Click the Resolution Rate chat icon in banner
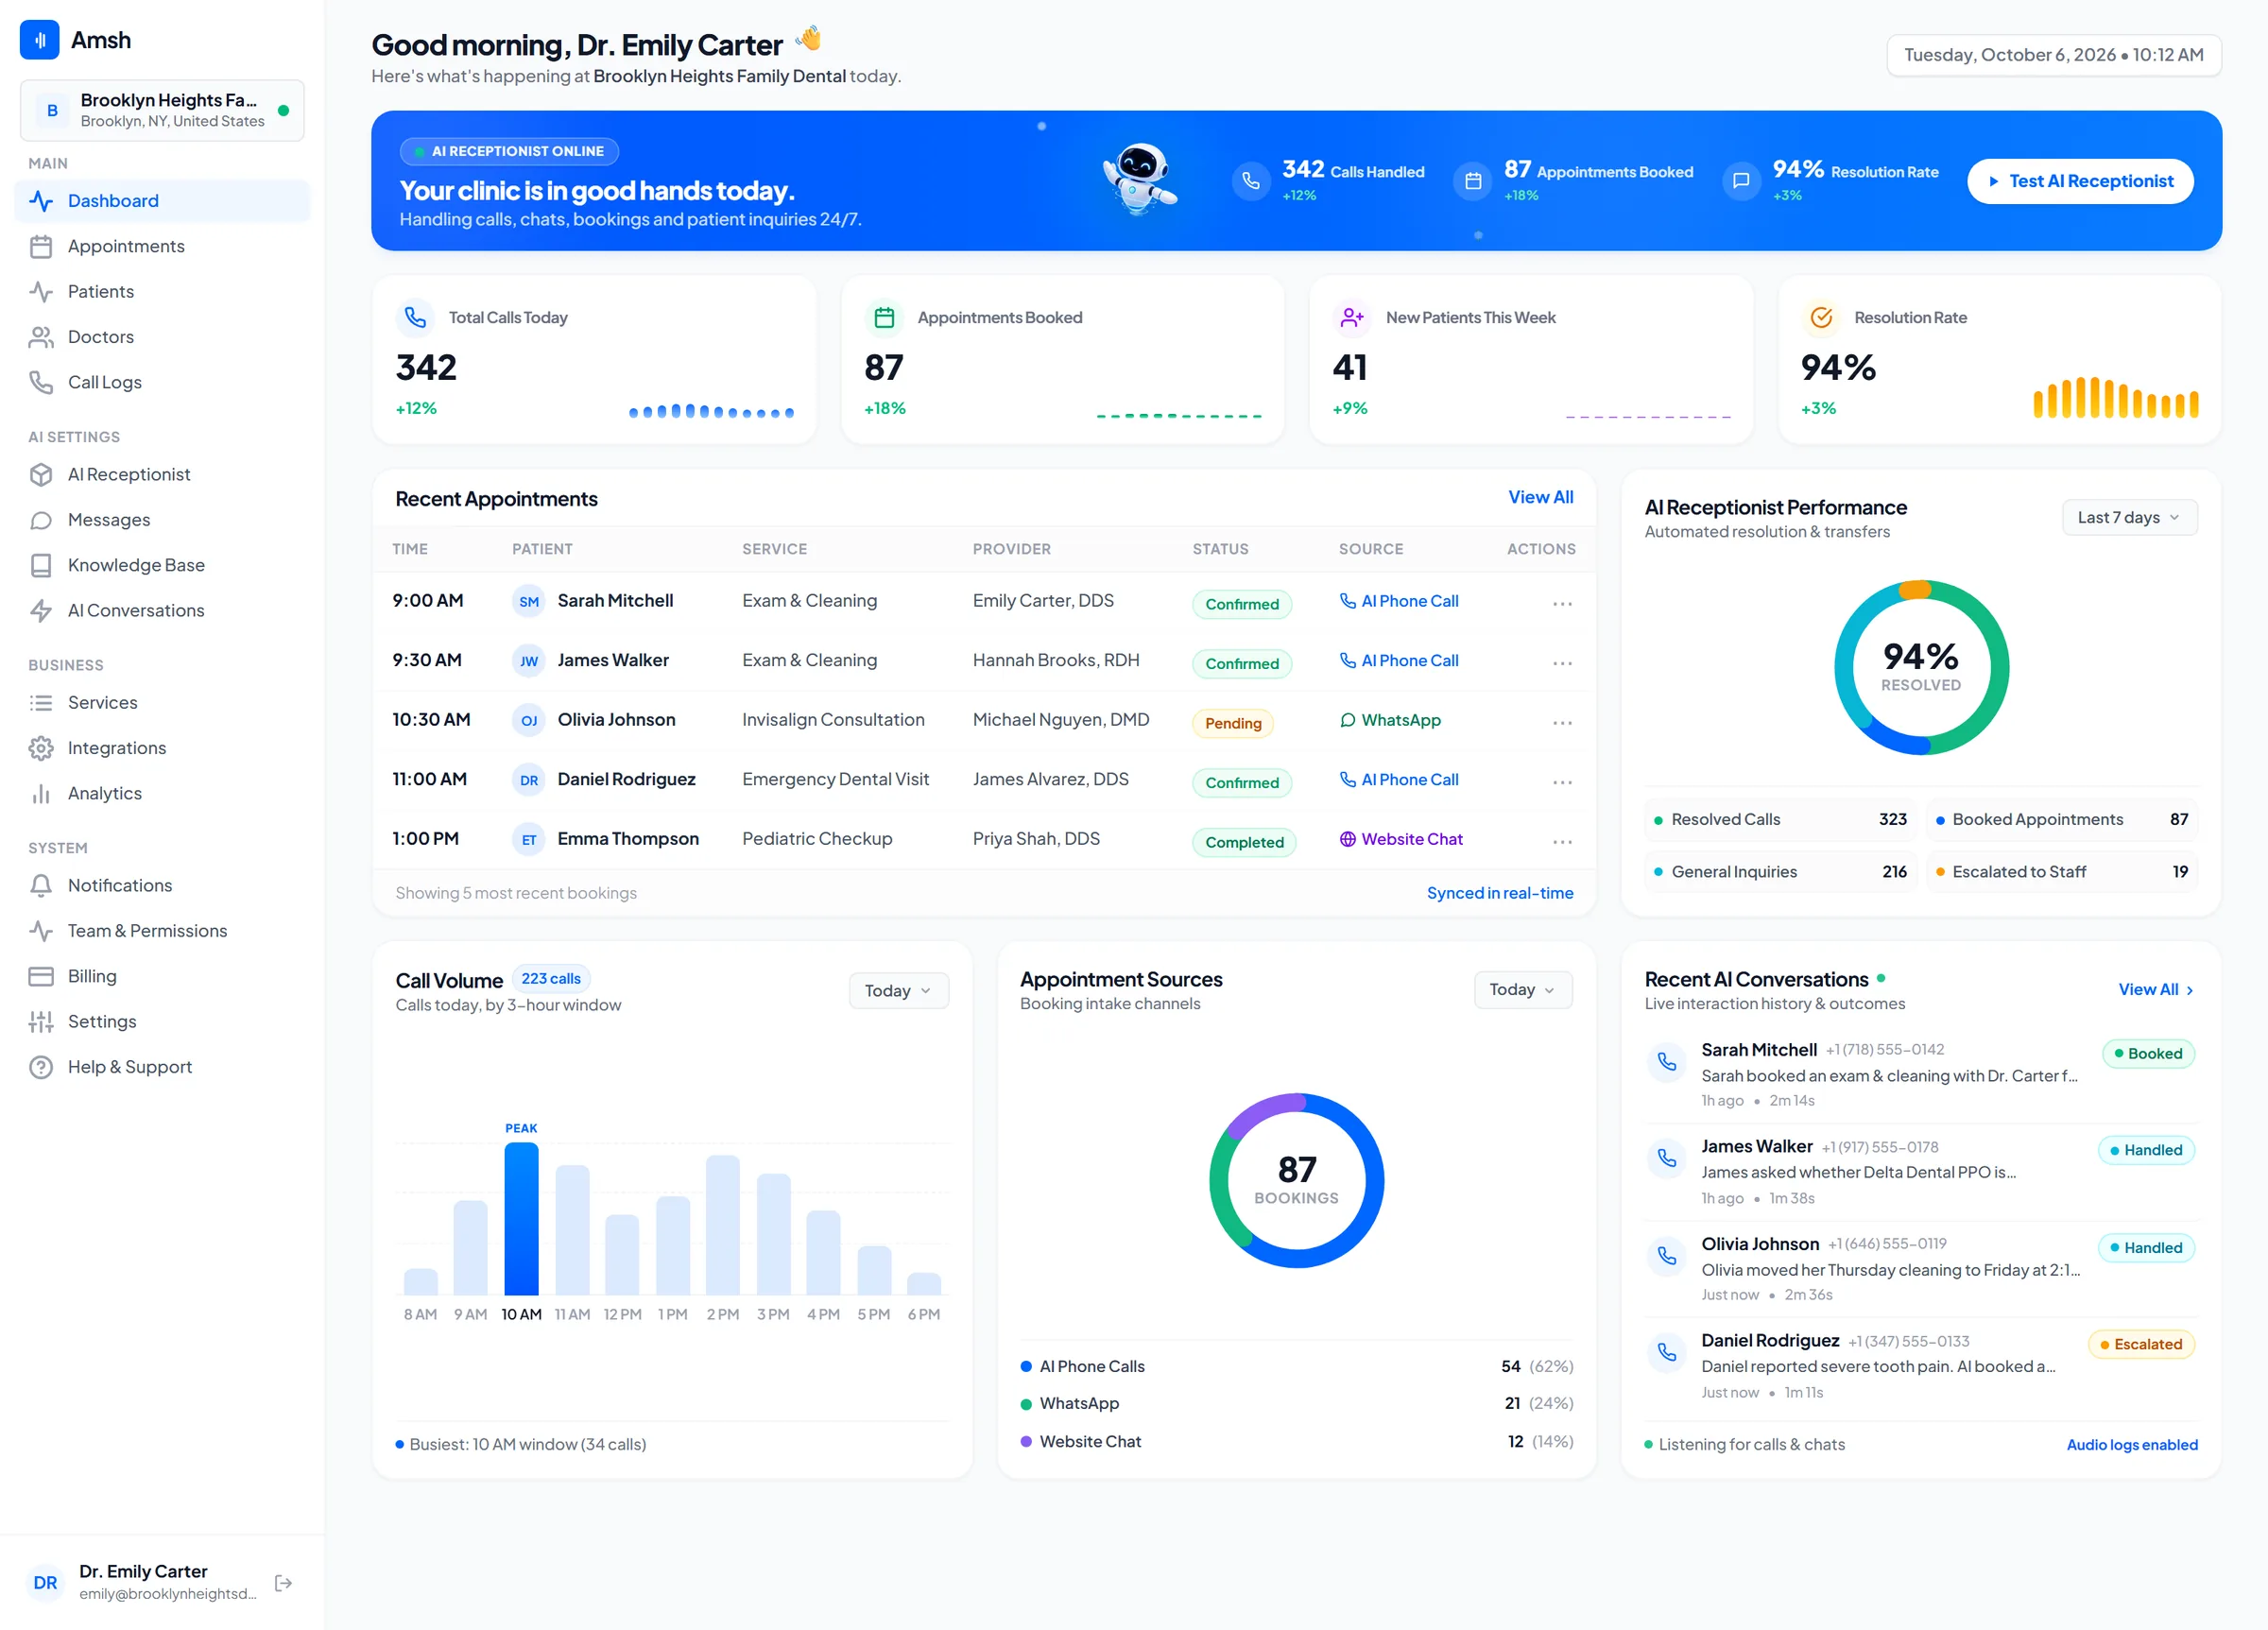 (x=1741, y=181)
